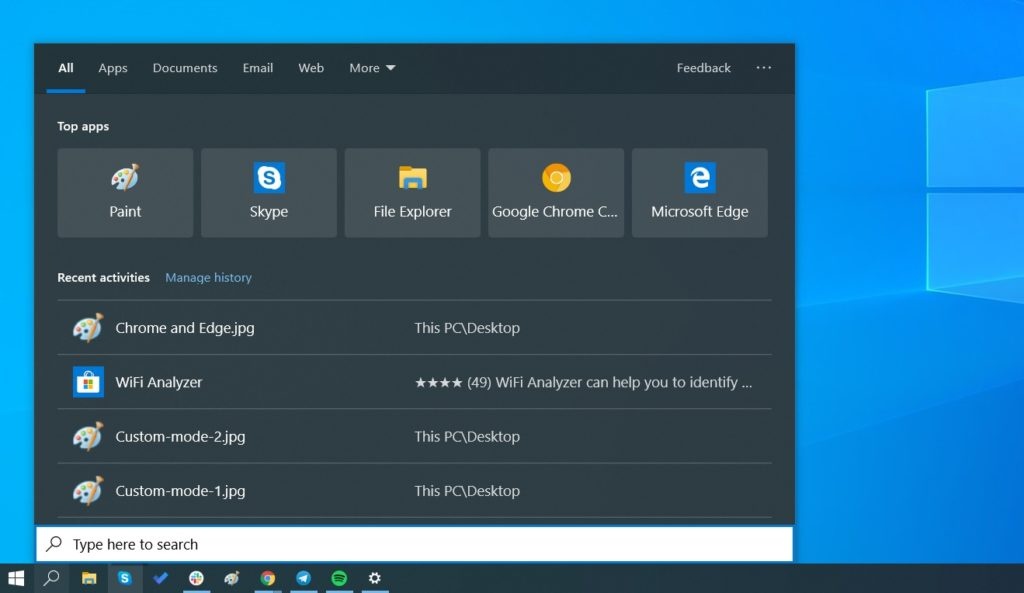
Task: Click inside the search input field
Action: point(400,543)
